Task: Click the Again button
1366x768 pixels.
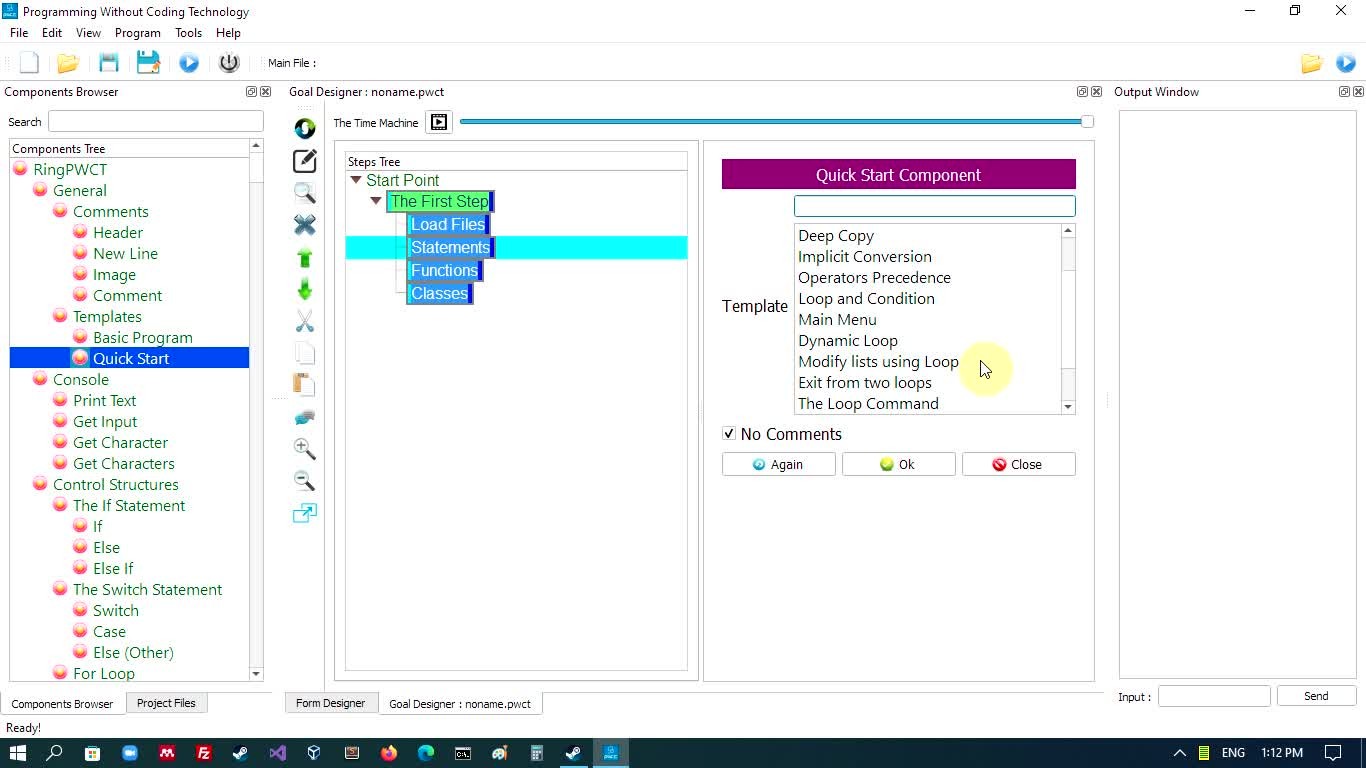Action: [778, 464]
